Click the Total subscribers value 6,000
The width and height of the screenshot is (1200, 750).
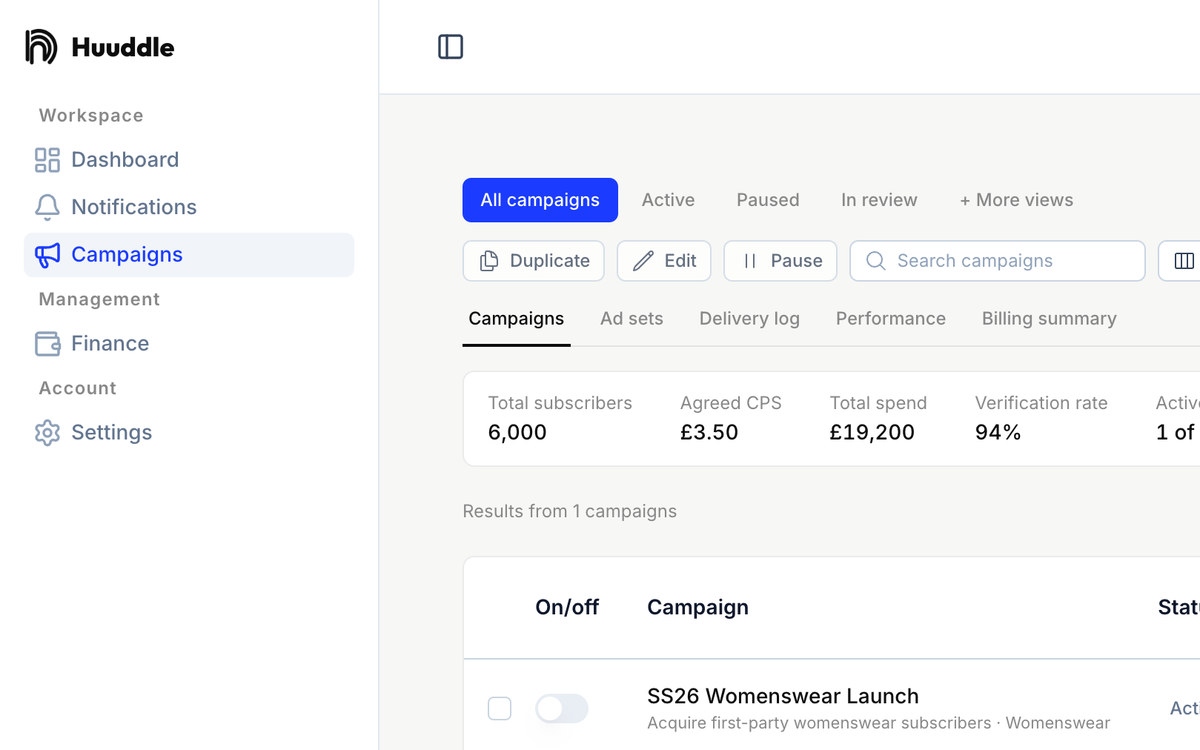click(517, 433)
